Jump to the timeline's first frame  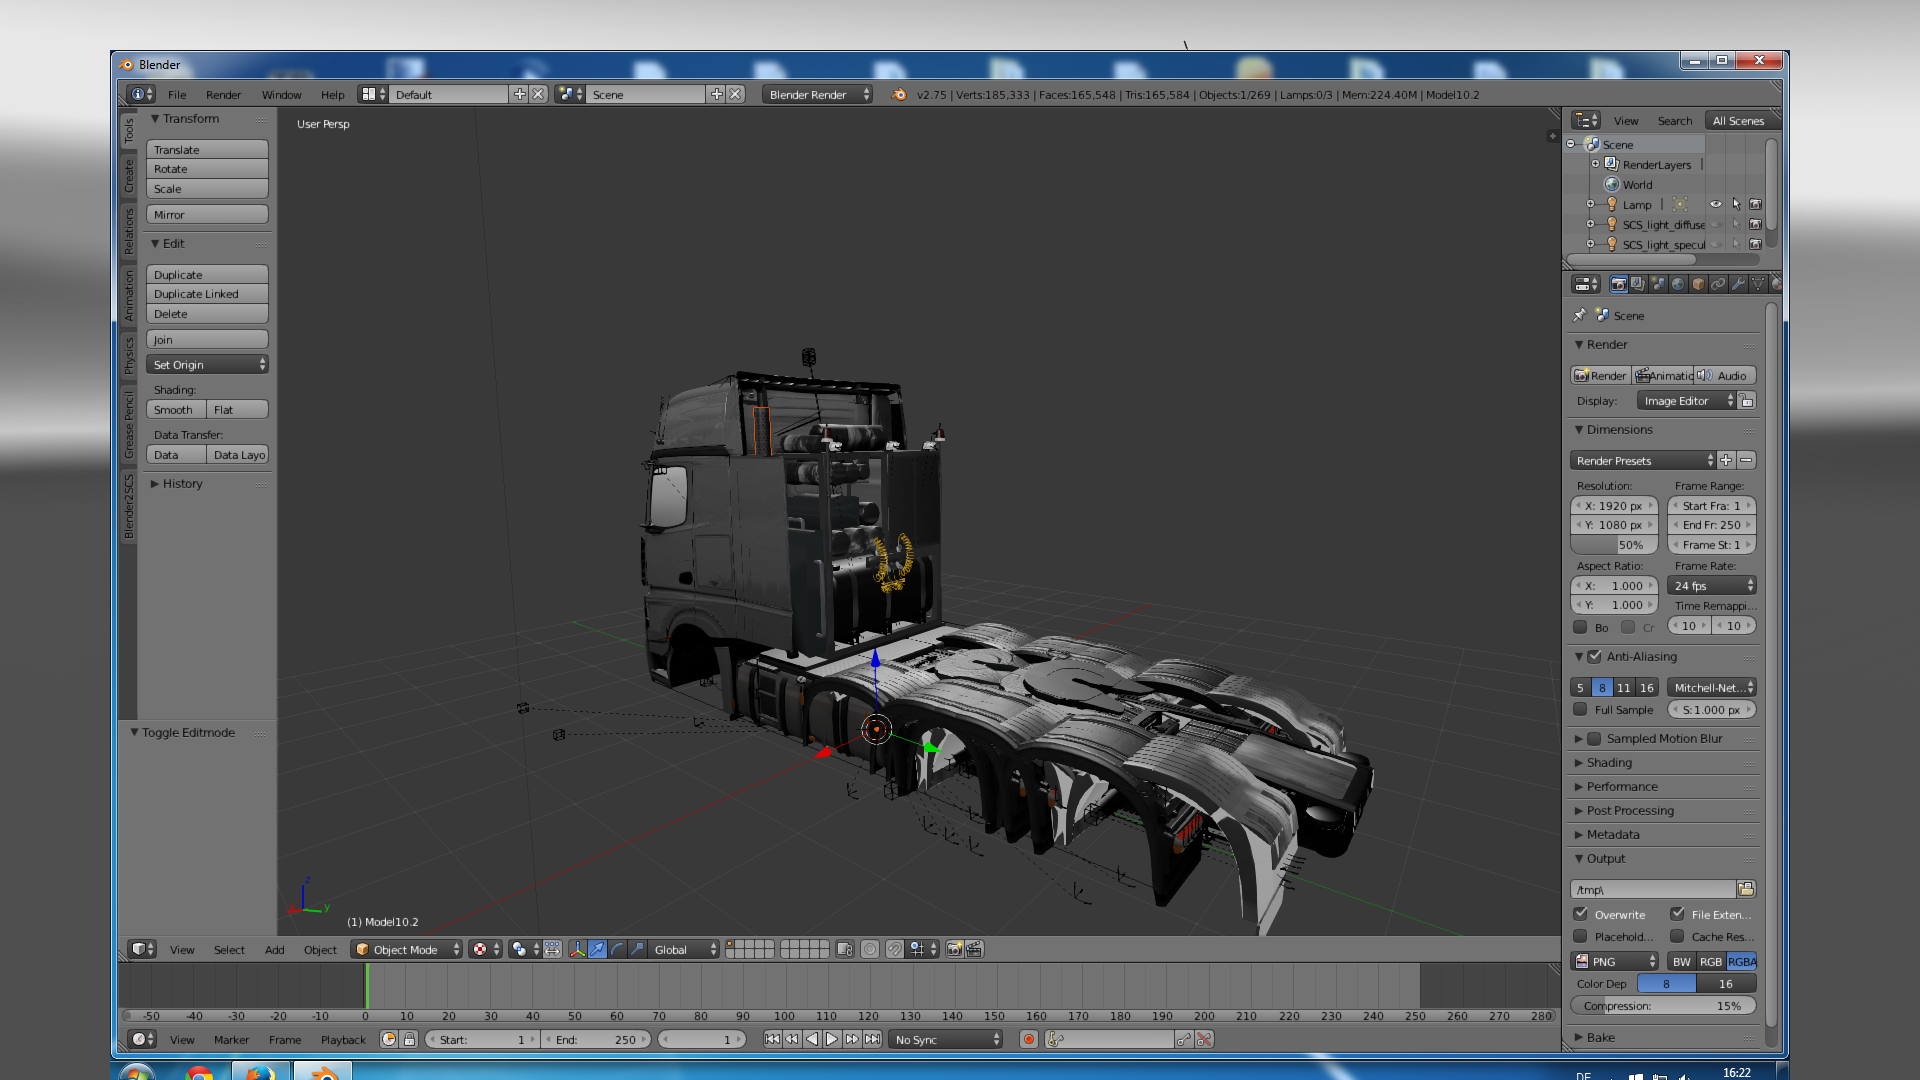772,1039
